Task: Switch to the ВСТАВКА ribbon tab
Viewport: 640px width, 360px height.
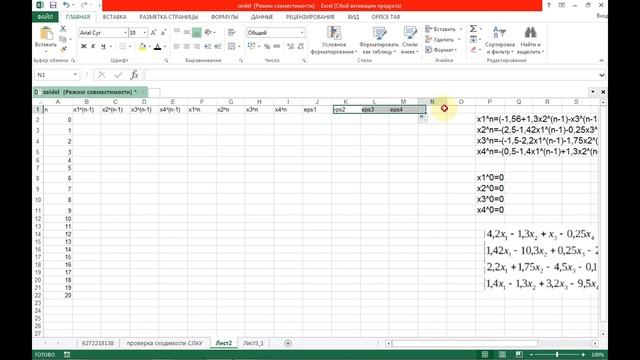Action: (x=114, y=17)
